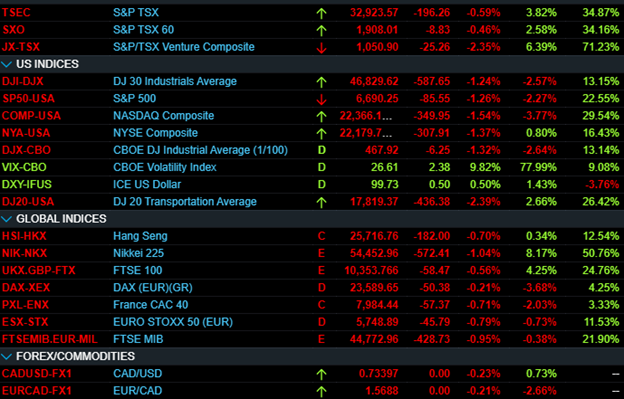624x399 pixels.
Task: Click the D indicator for DXY-IFUS
Action: click(322, 185)
